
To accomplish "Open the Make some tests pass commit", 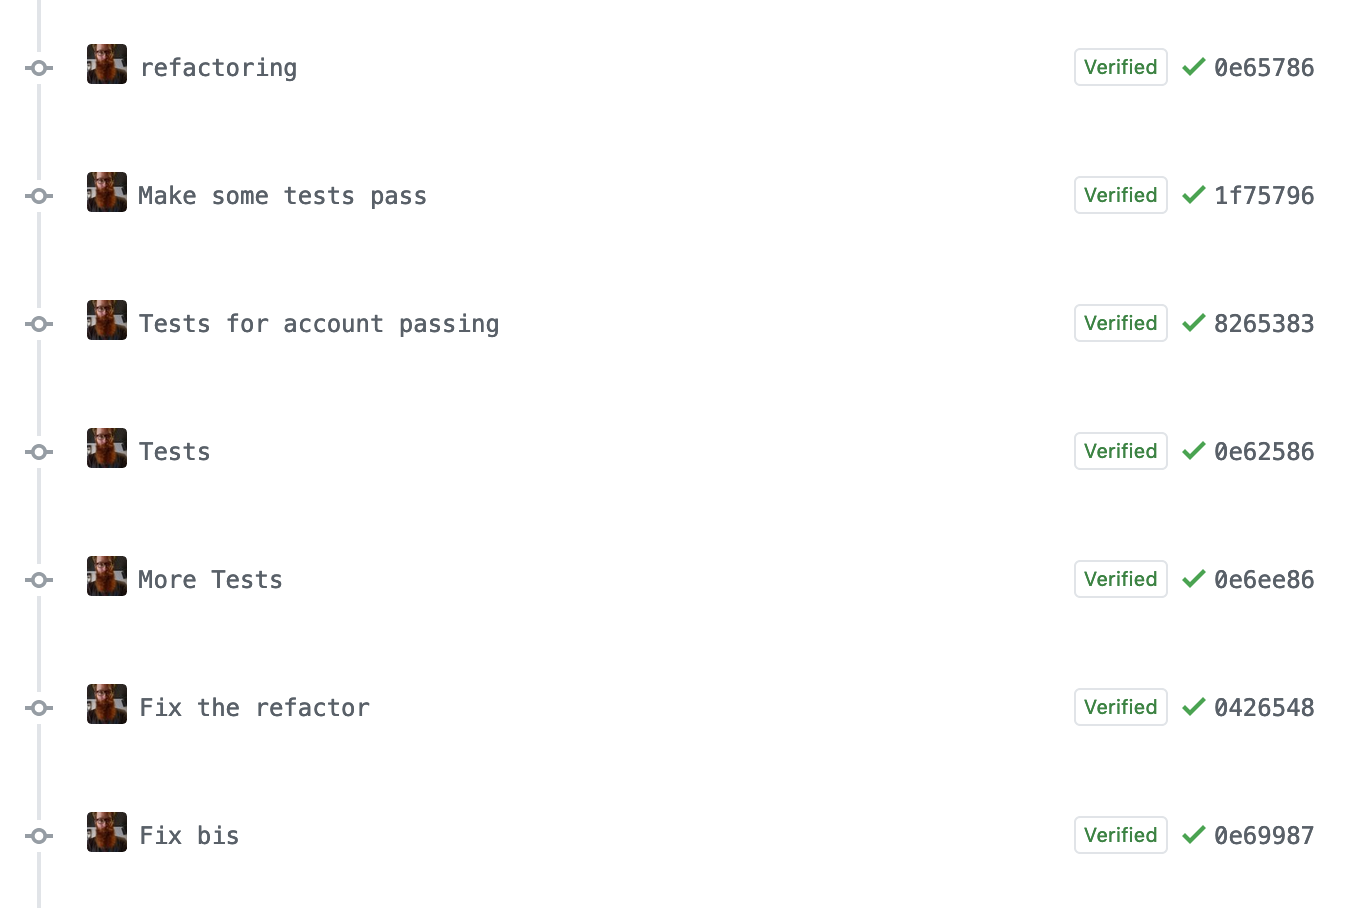I will pyautogui.click(x=283, y=196).
